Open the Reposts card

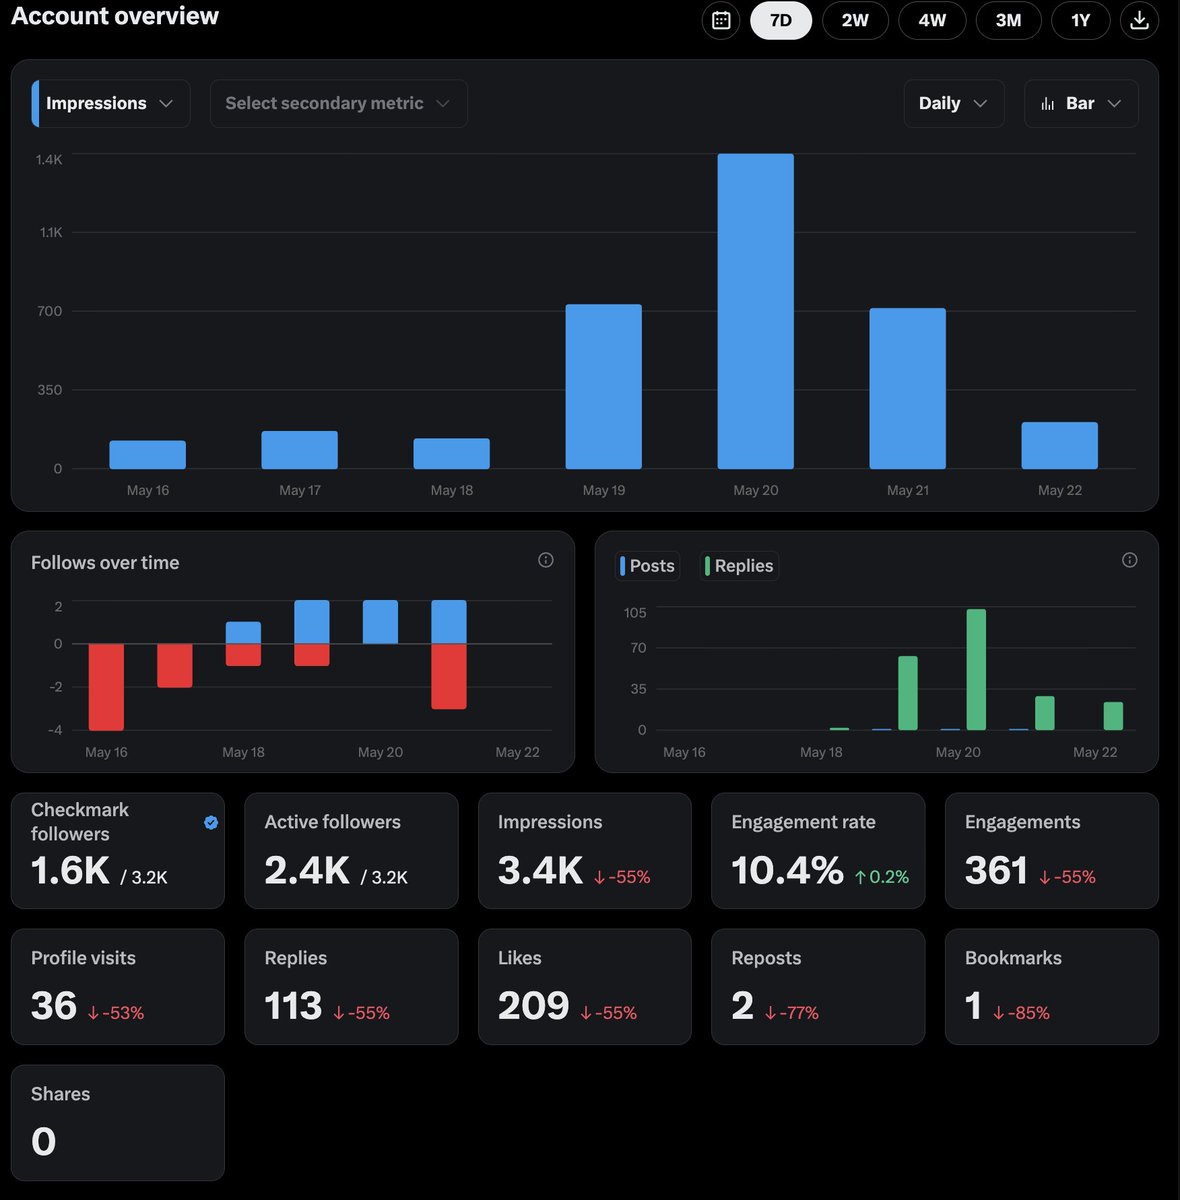tap(818, 987)
